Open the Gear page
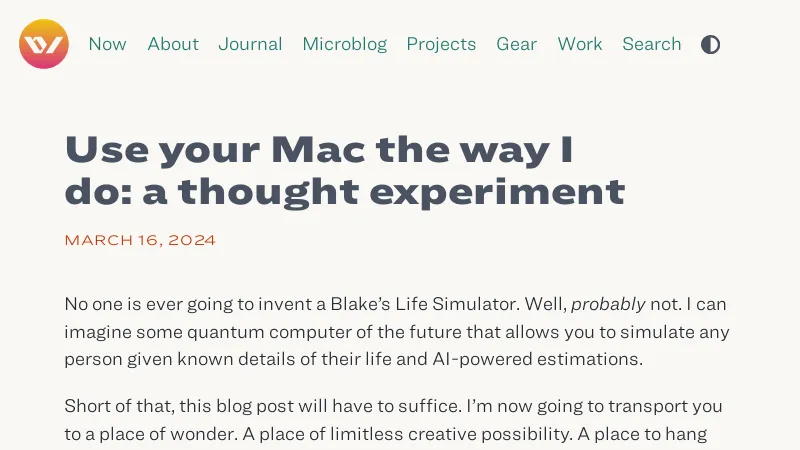Viewport: 800px width, 450px height. pos(517,44)
